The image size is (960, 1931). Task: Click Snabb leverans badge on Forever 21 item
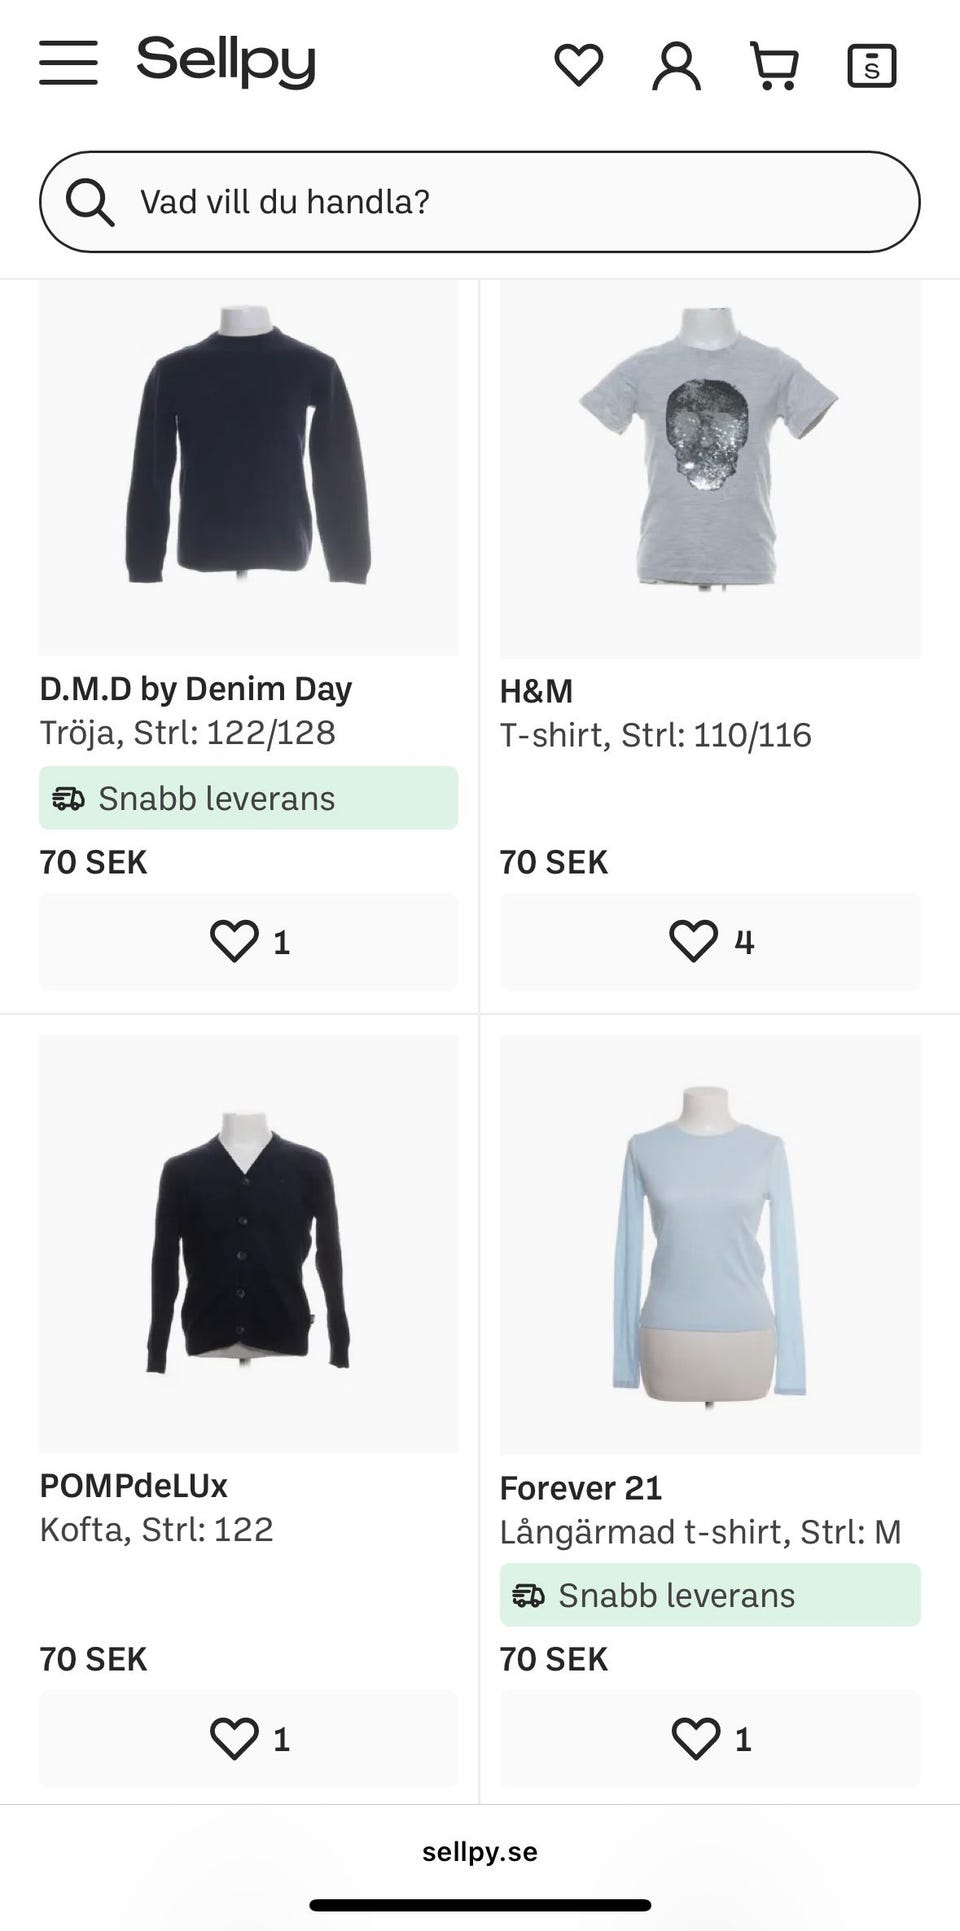[x=710, y=1595]
